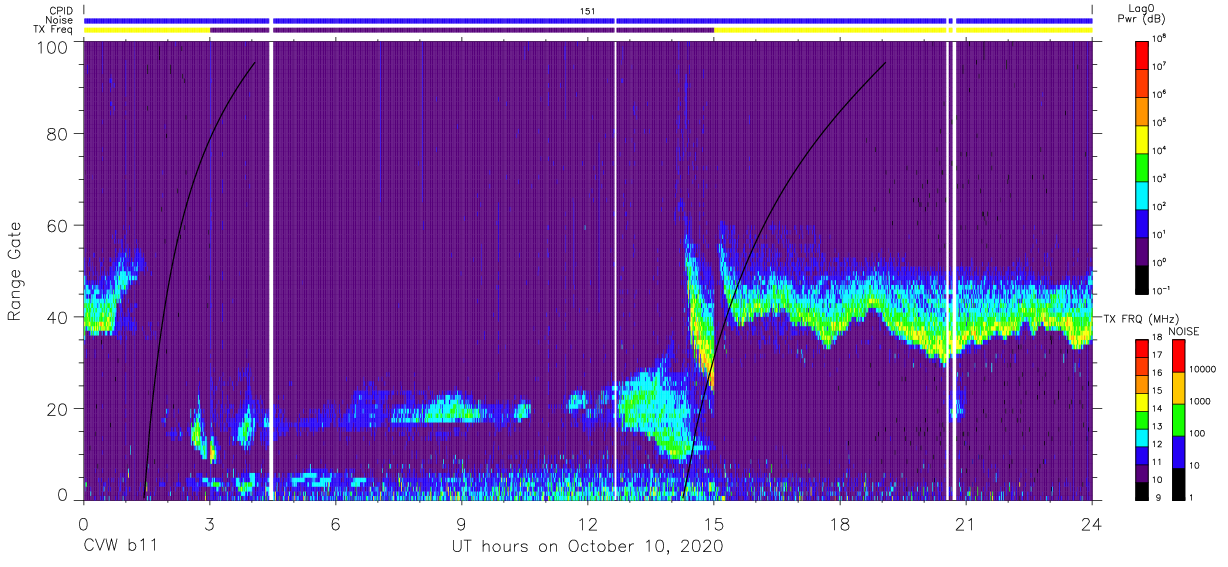Click the 100 tick on Range Gate axis
This screenshot has width=1228, height=567.
[54, 48]
